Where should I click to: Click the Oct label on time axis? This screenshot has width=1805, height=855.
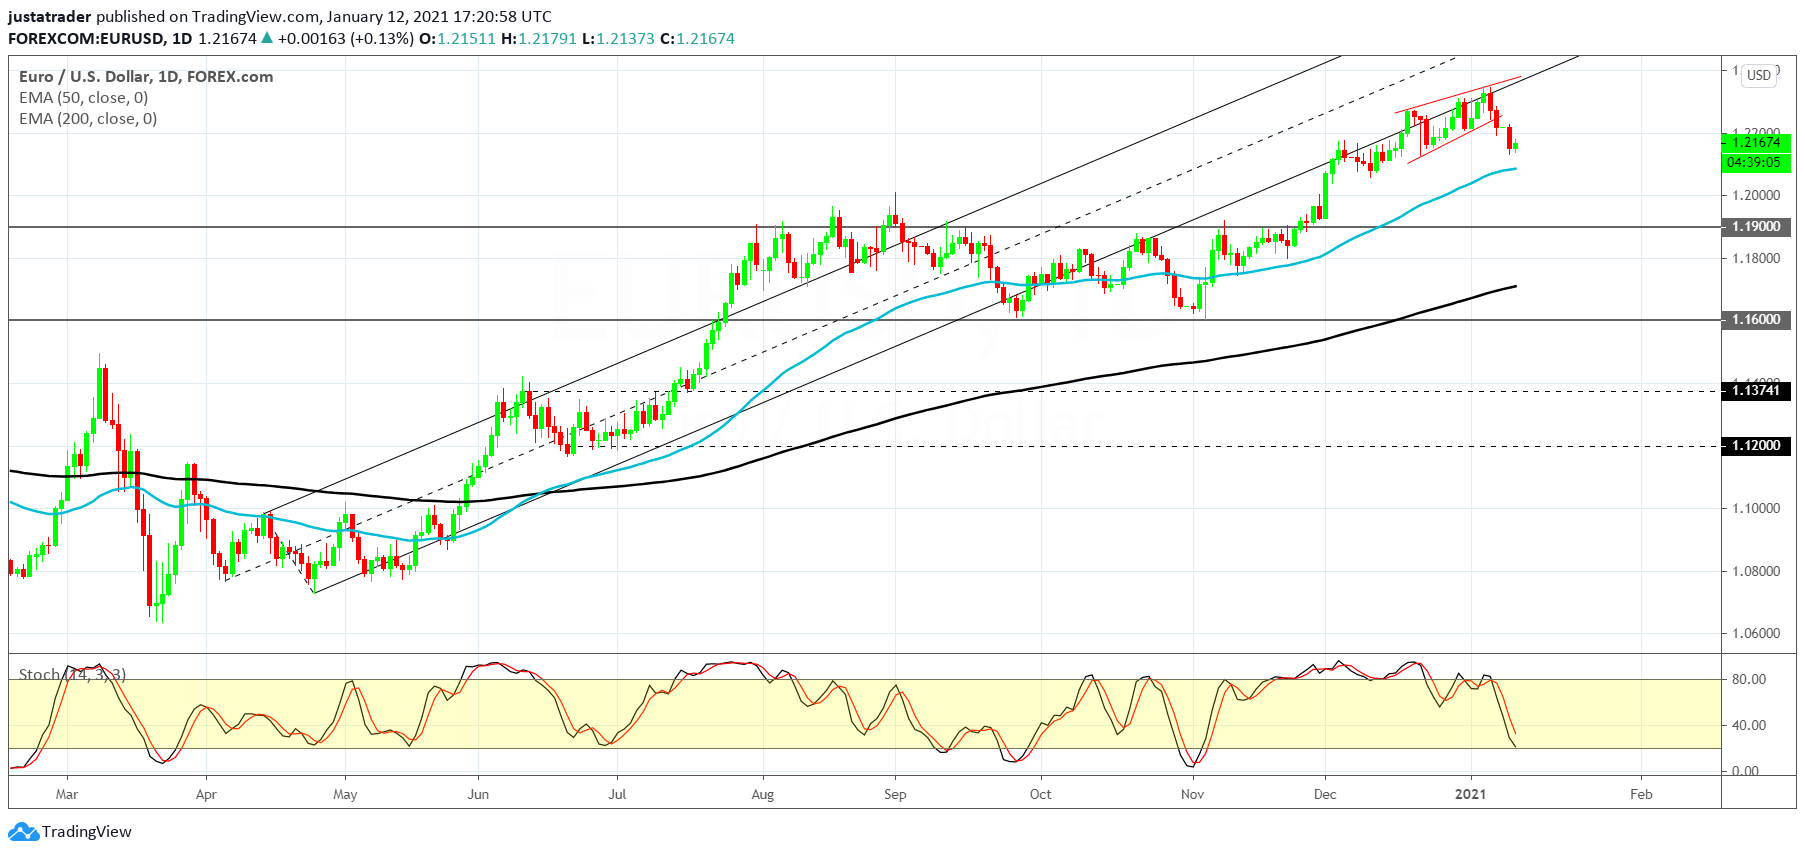(1041, 795)
